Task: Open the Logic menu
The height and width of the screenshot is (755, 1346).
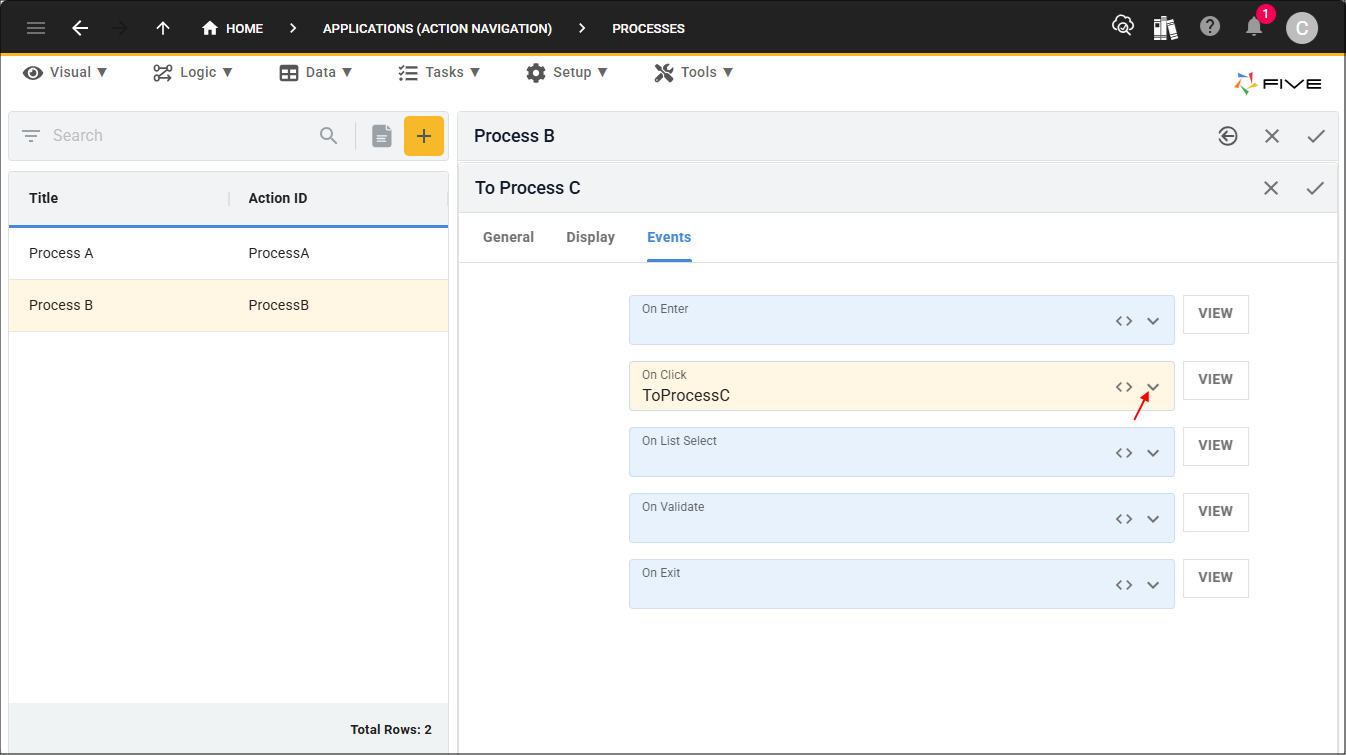Action: pos(193,72)
